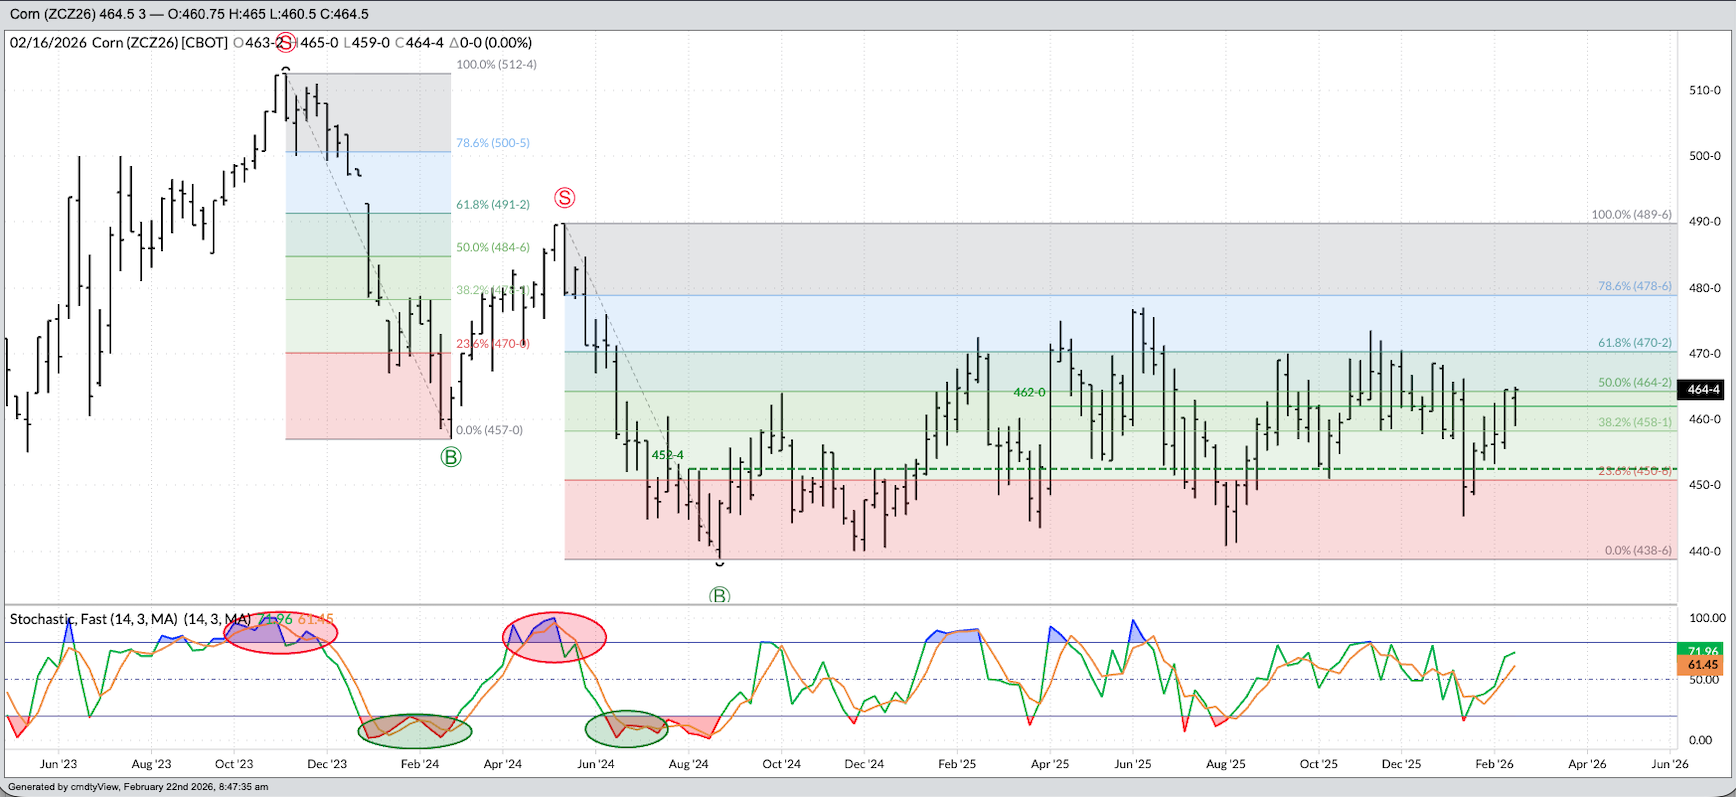Click the red ellipse on the stochastic near Oct '23
The height and width of the screenshot is (797, 1736).
(x=281, y=632)
